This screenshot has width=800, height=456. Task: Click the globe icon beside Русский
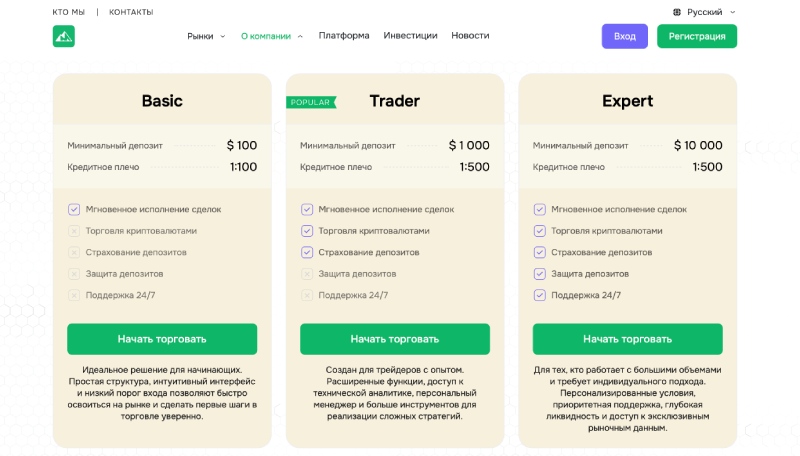[x=677, y=12]
